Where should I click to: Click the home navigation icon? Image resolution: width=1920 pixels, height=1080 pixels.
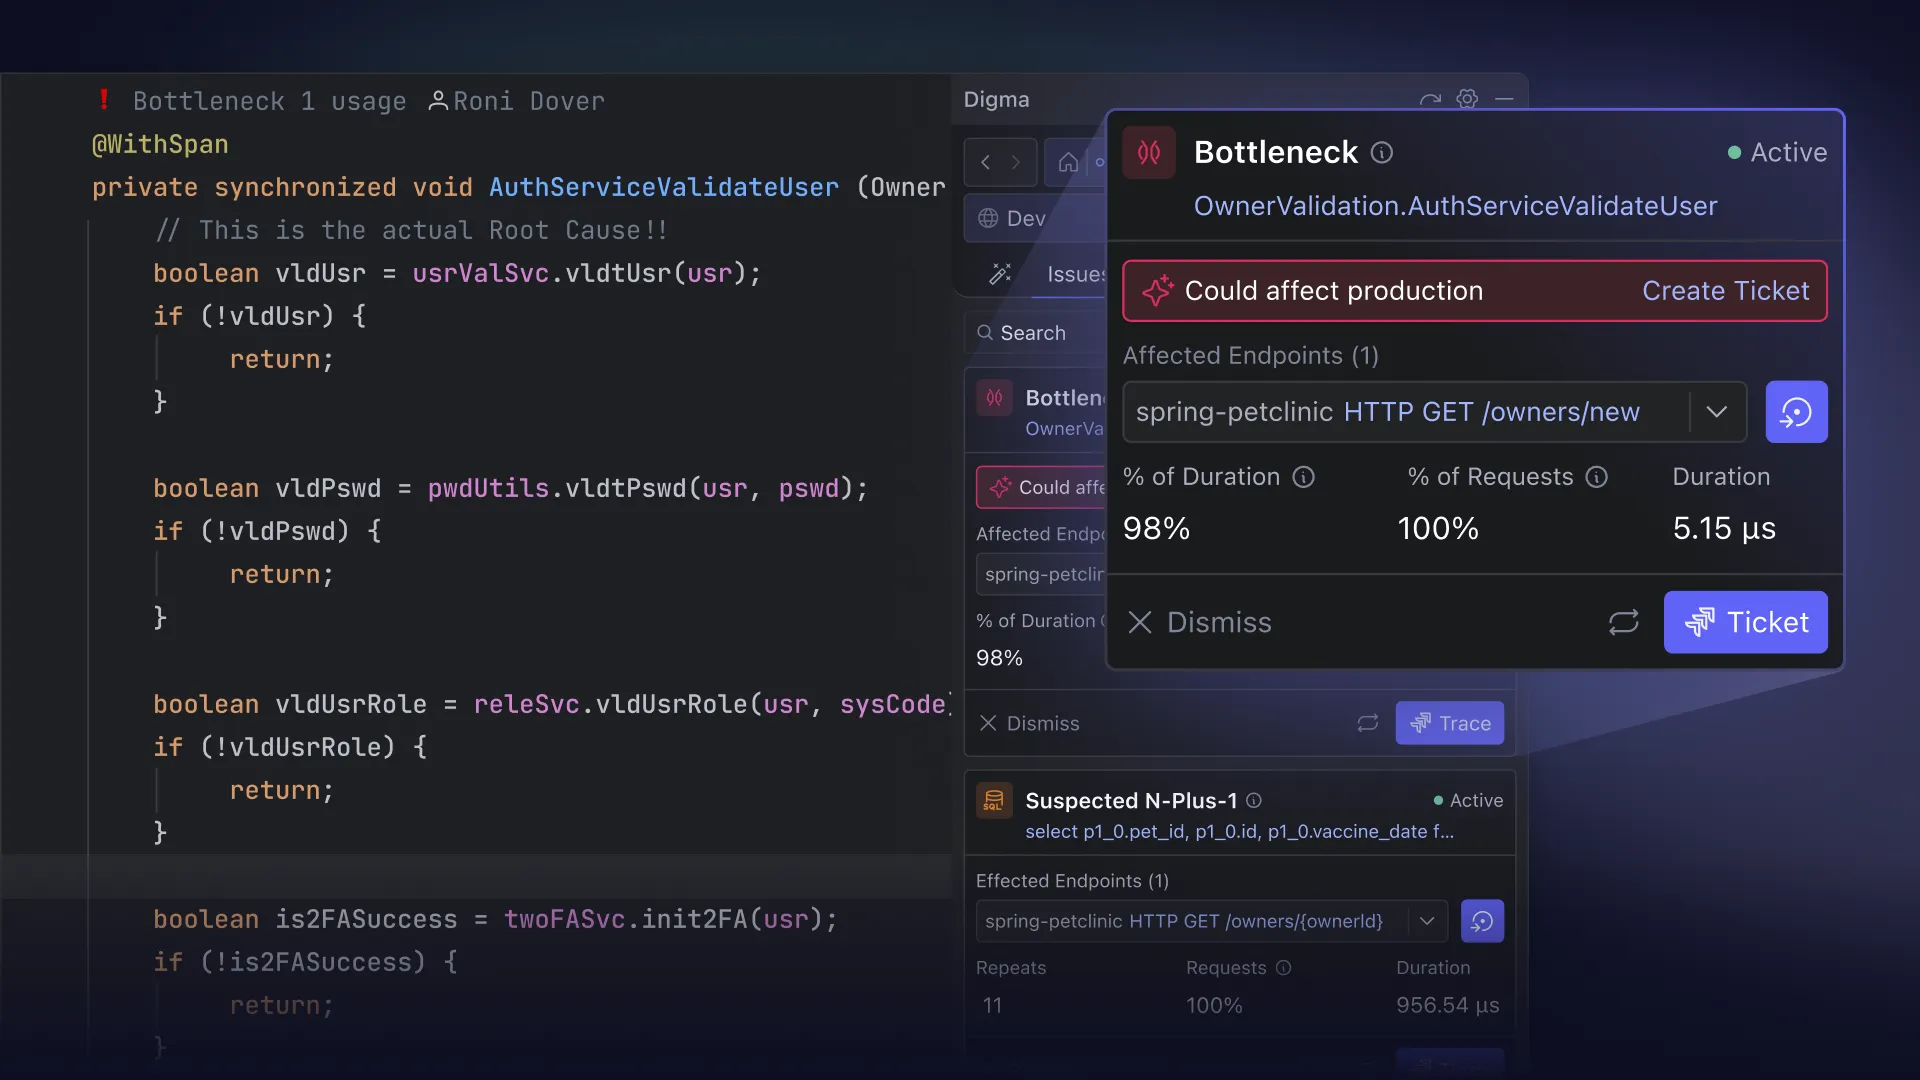(1068, 162)
